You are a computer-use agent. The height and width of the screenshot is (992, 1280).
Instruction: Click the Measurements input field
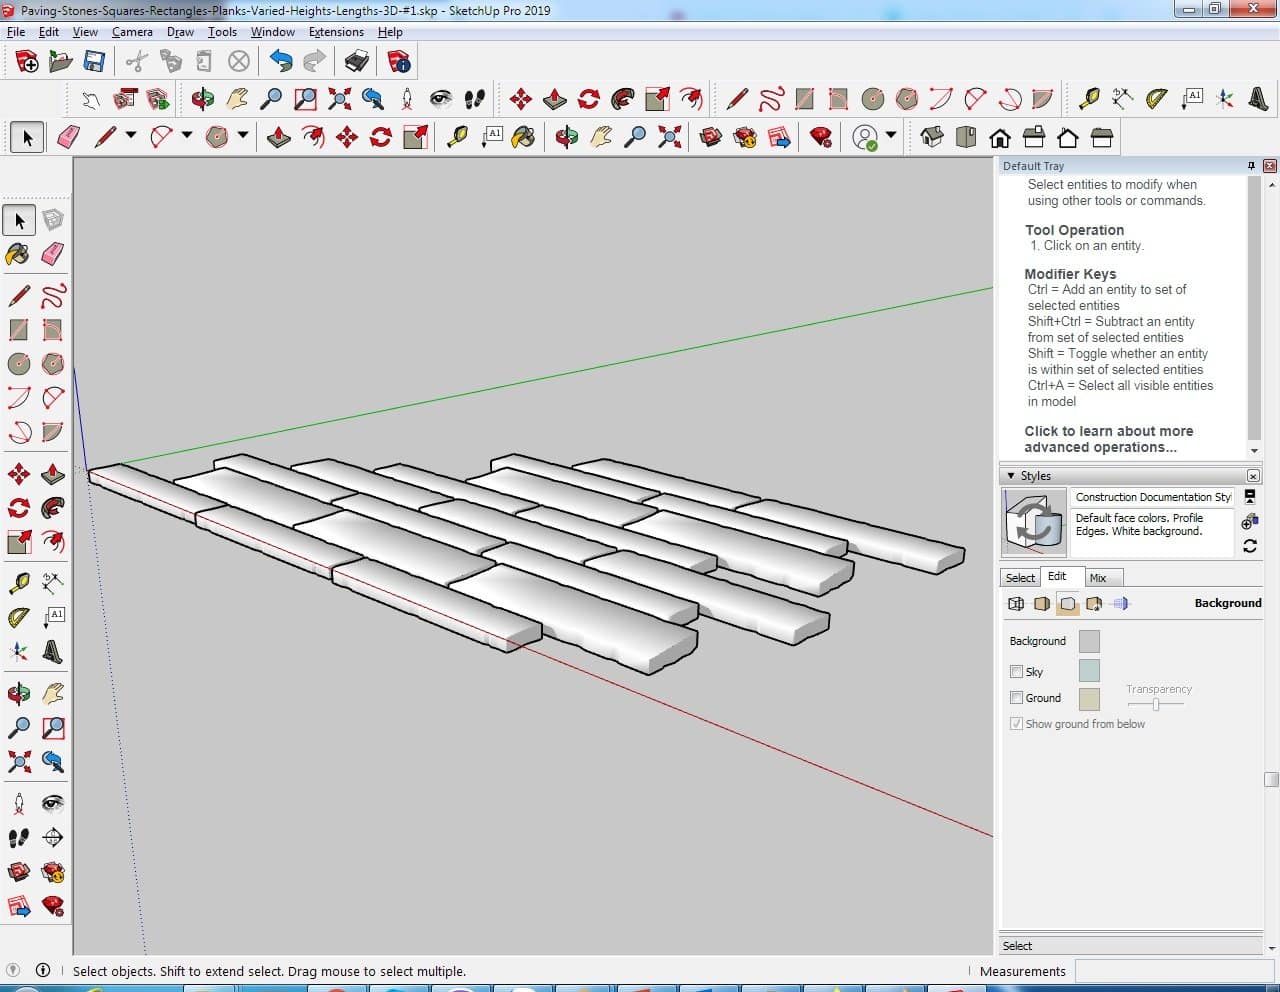point(1173,971)
